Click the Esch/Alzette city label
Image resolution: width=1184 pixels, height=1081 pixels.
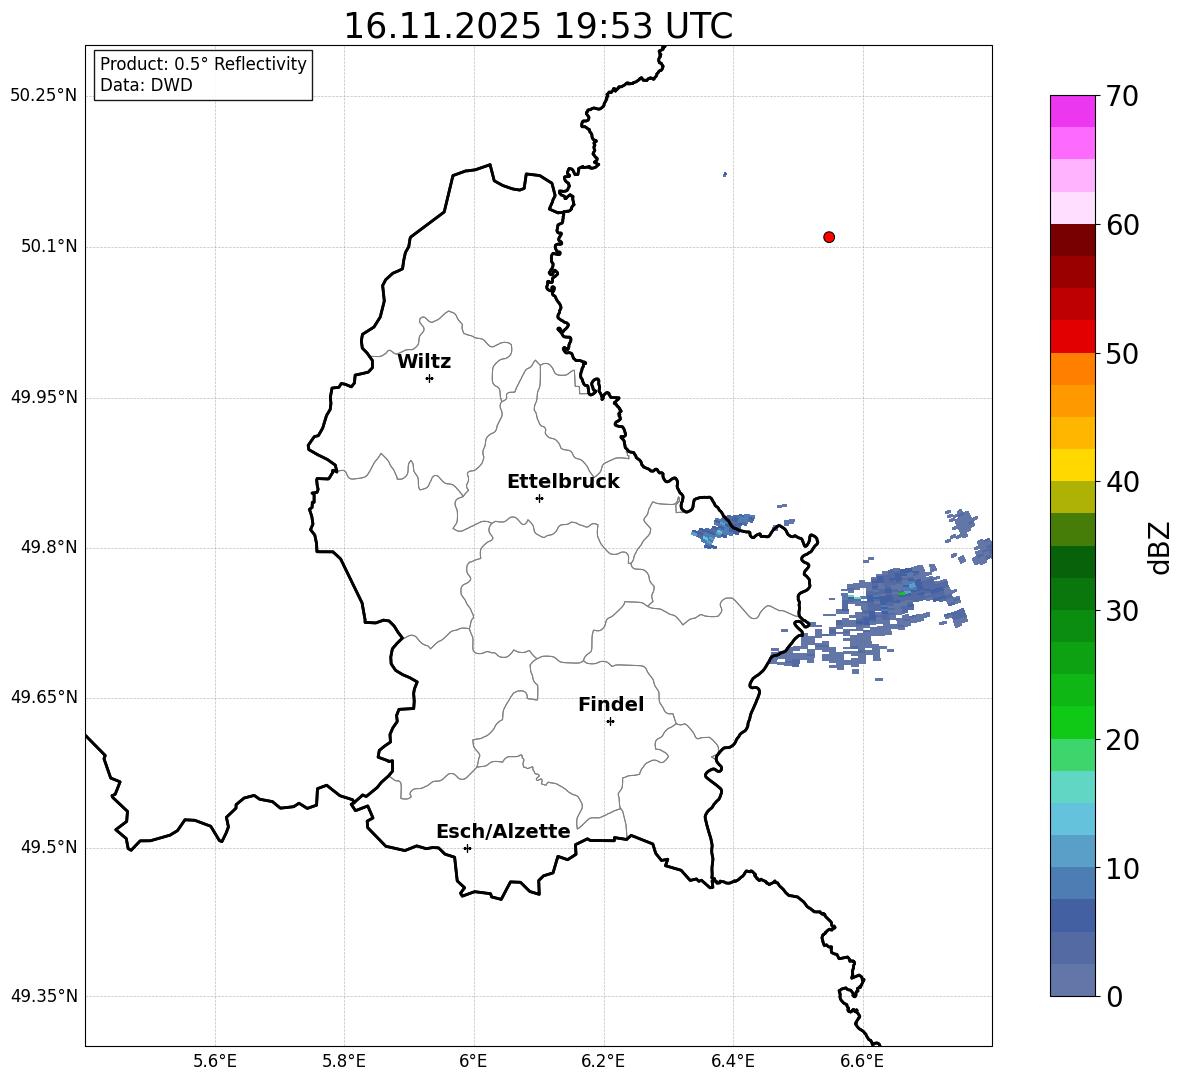point(504,831)
